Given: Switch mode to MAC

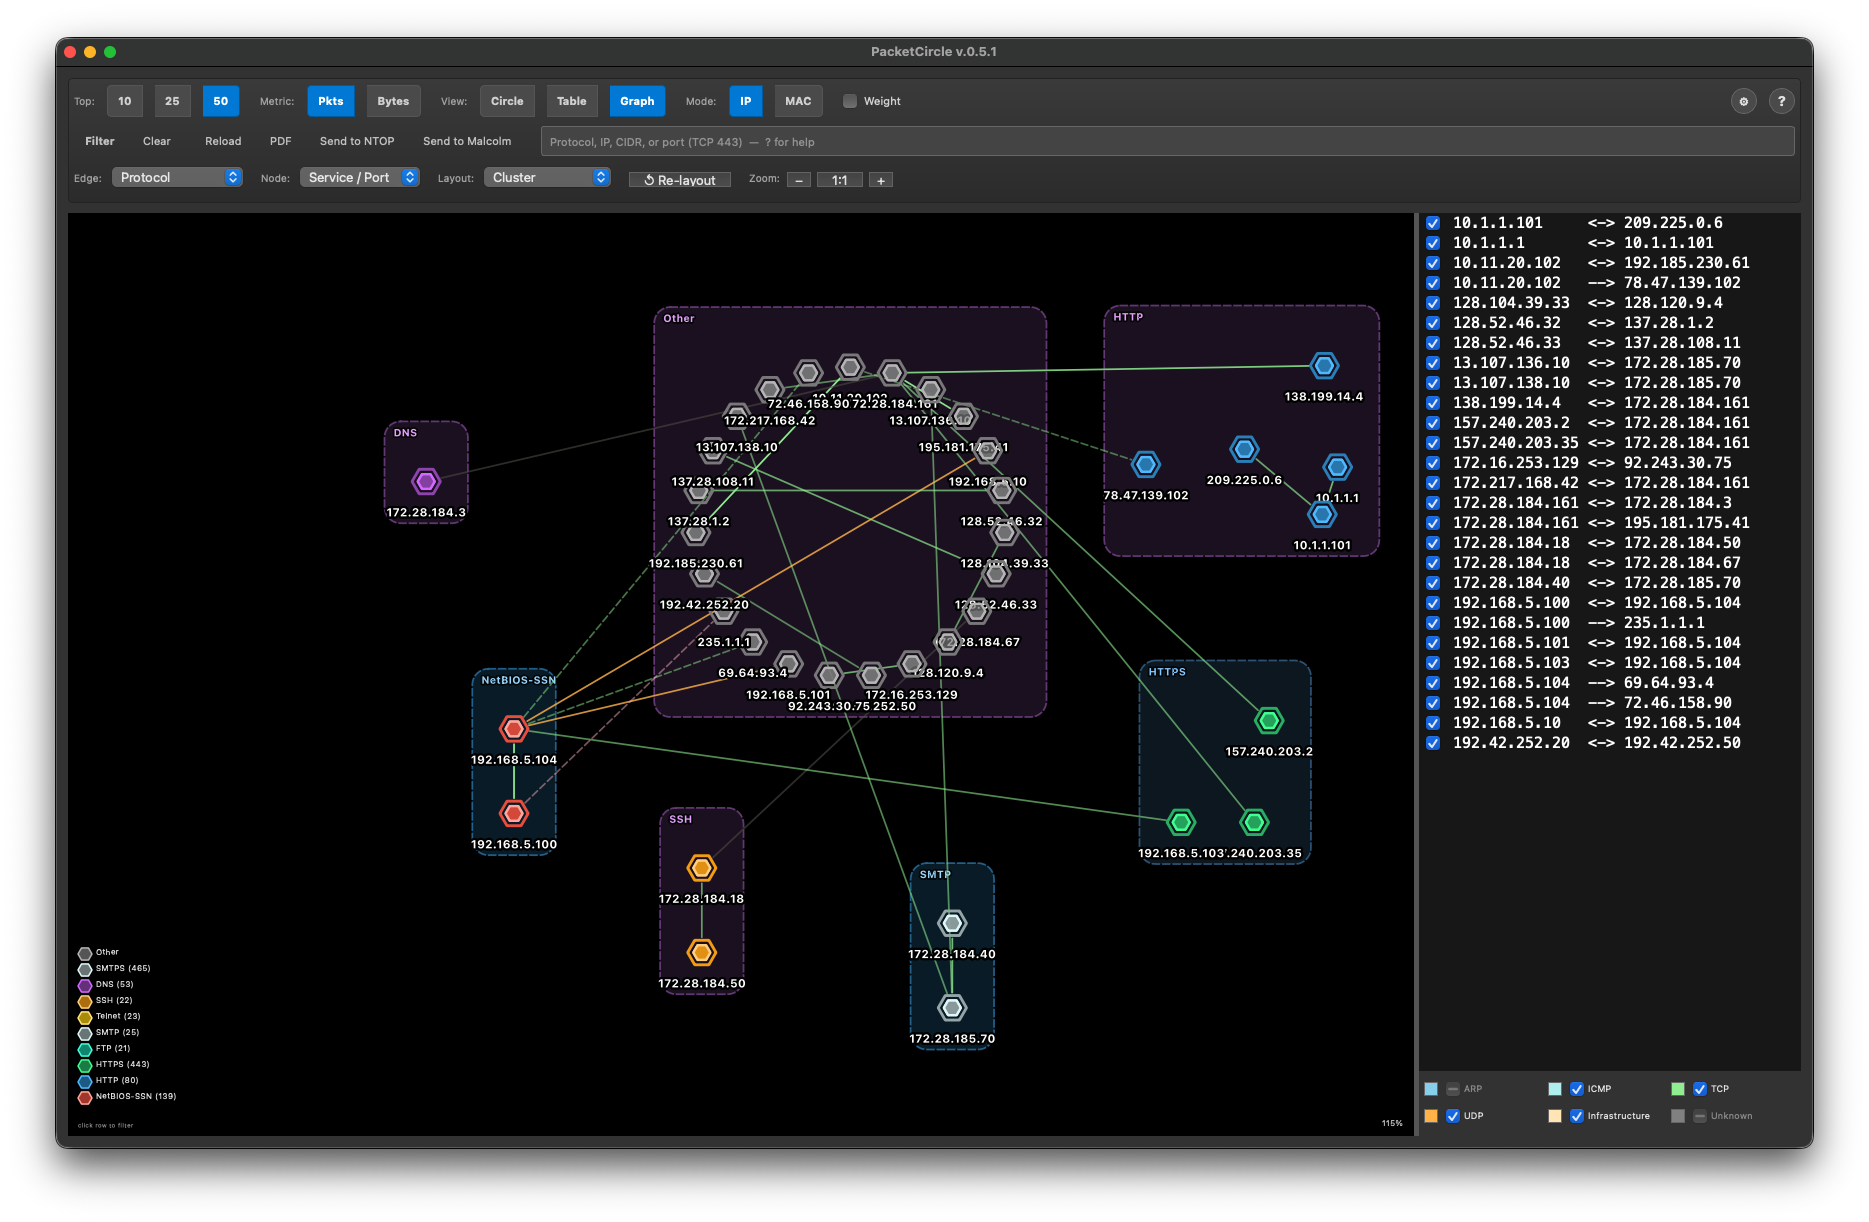Looking at the screenshot, I should (x=798, y=101).
